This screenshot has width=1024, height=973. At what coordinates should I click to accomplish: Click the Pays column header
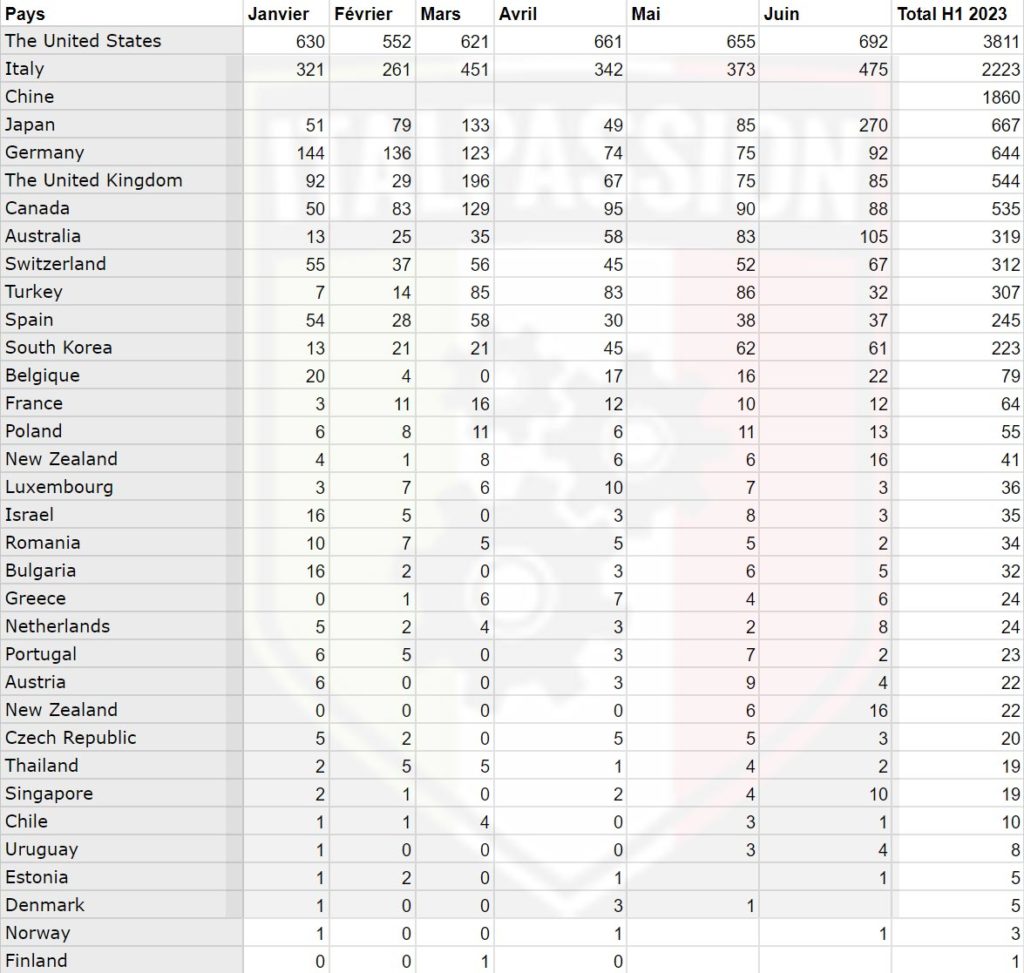tap(25, 14)
